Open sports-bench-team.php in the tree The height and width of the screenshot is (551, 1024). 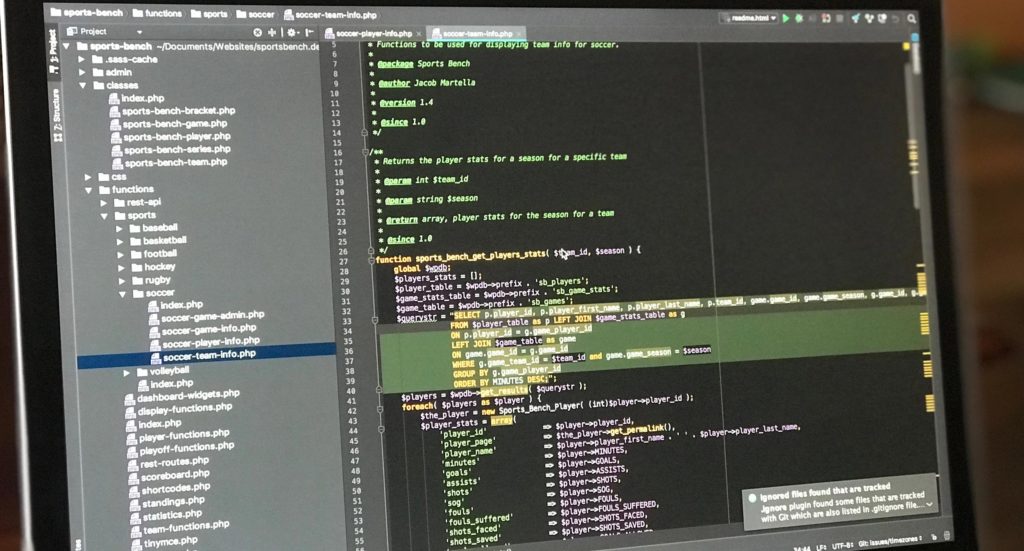(x=170, y=163)
